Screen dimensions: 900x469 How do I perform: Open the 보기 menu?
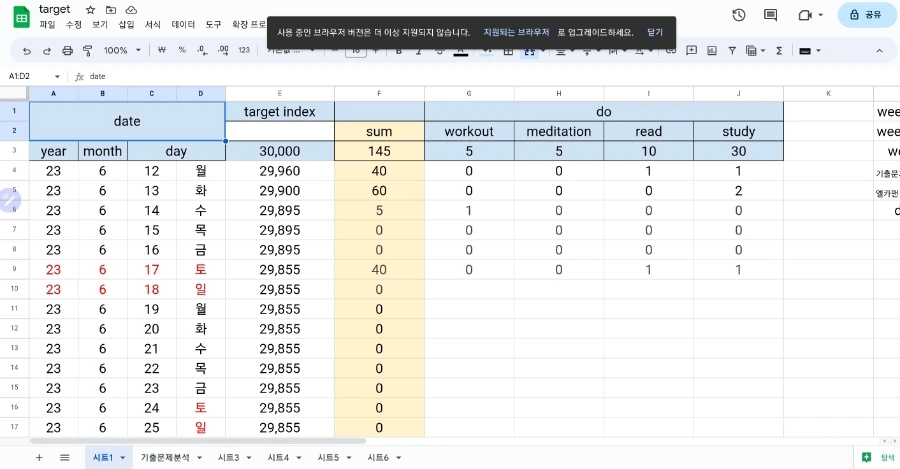(x=100, y=25)
